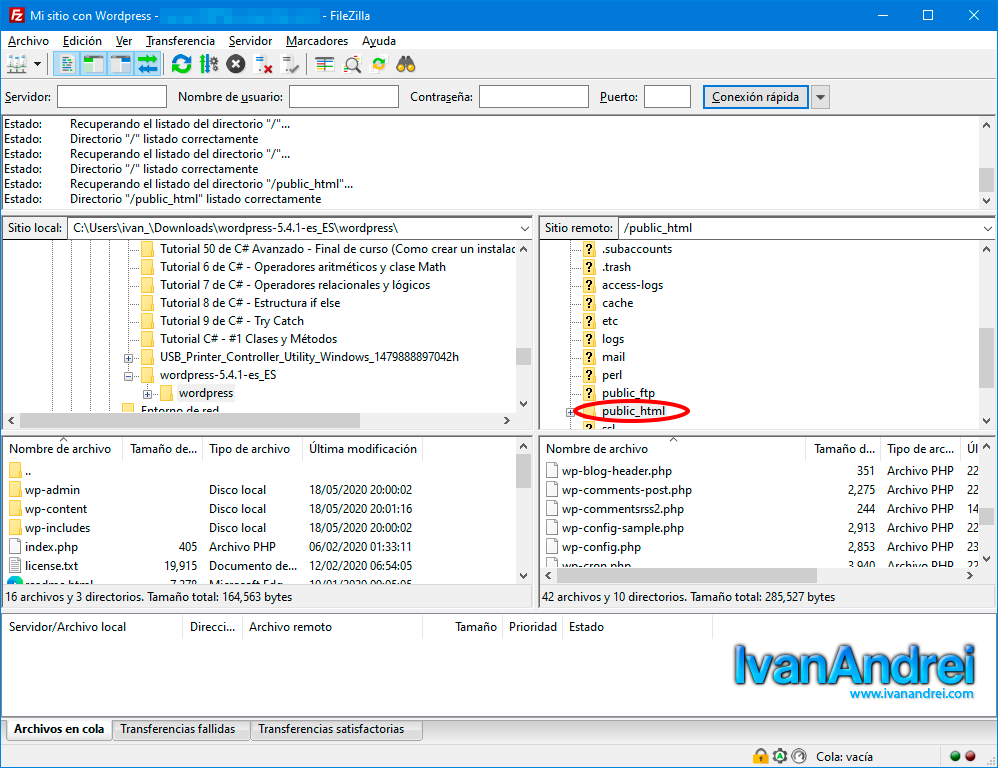Click the encryption lock status icon
998x768 pixels.
click(x=760, y=757)
